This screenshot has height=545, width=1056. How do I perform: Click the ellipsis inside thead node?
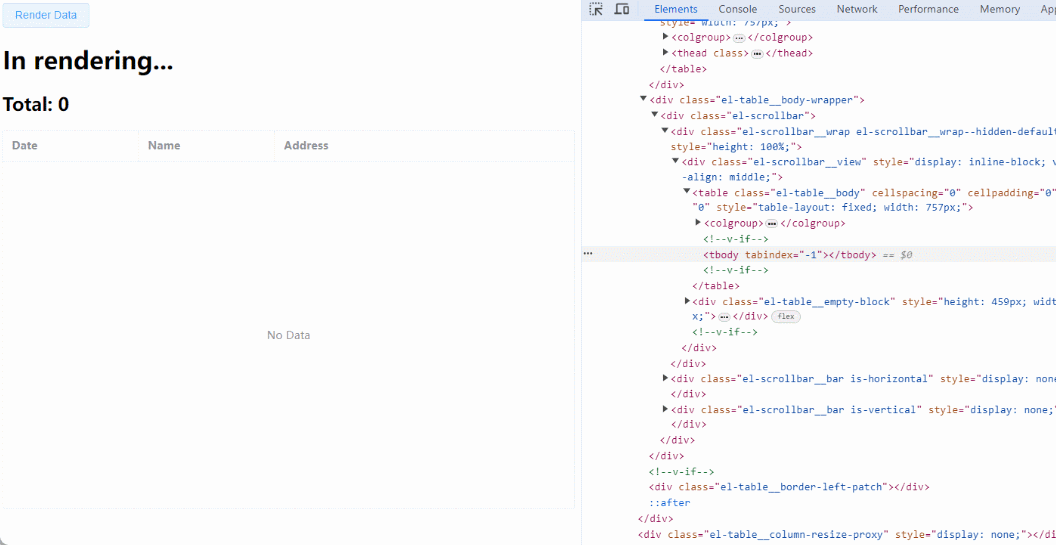(757, 53)
